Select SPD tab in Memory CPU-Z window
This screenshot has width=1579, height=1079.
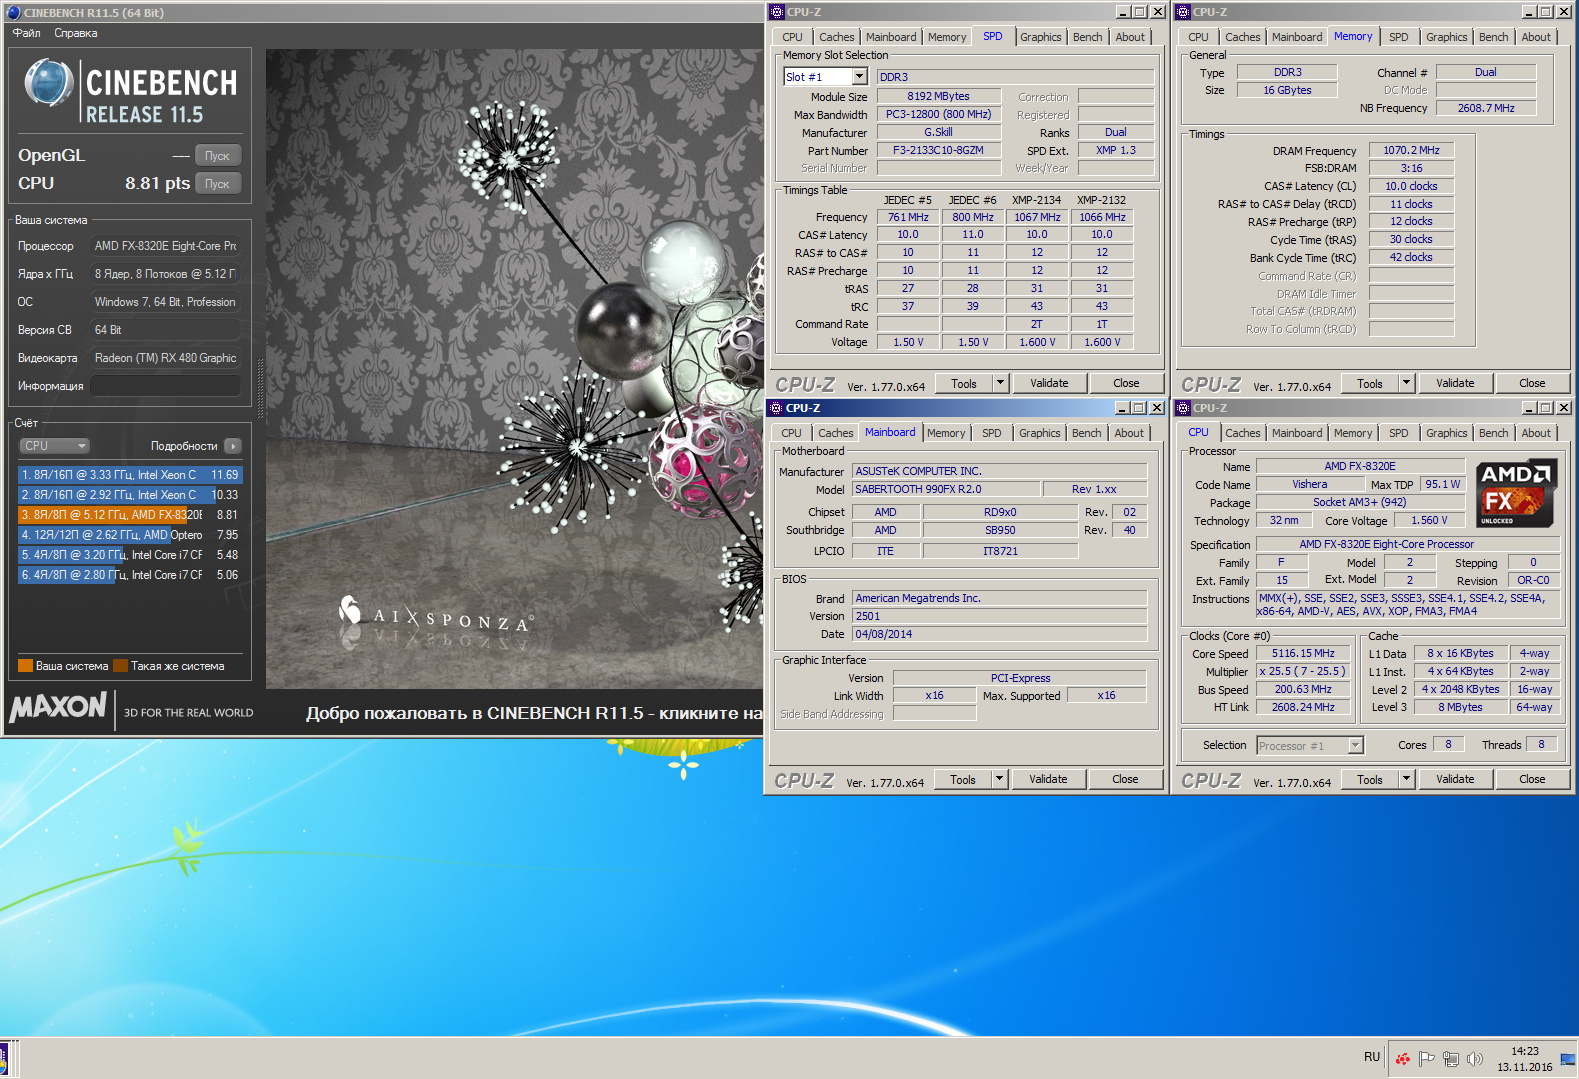pos(1399,37)
